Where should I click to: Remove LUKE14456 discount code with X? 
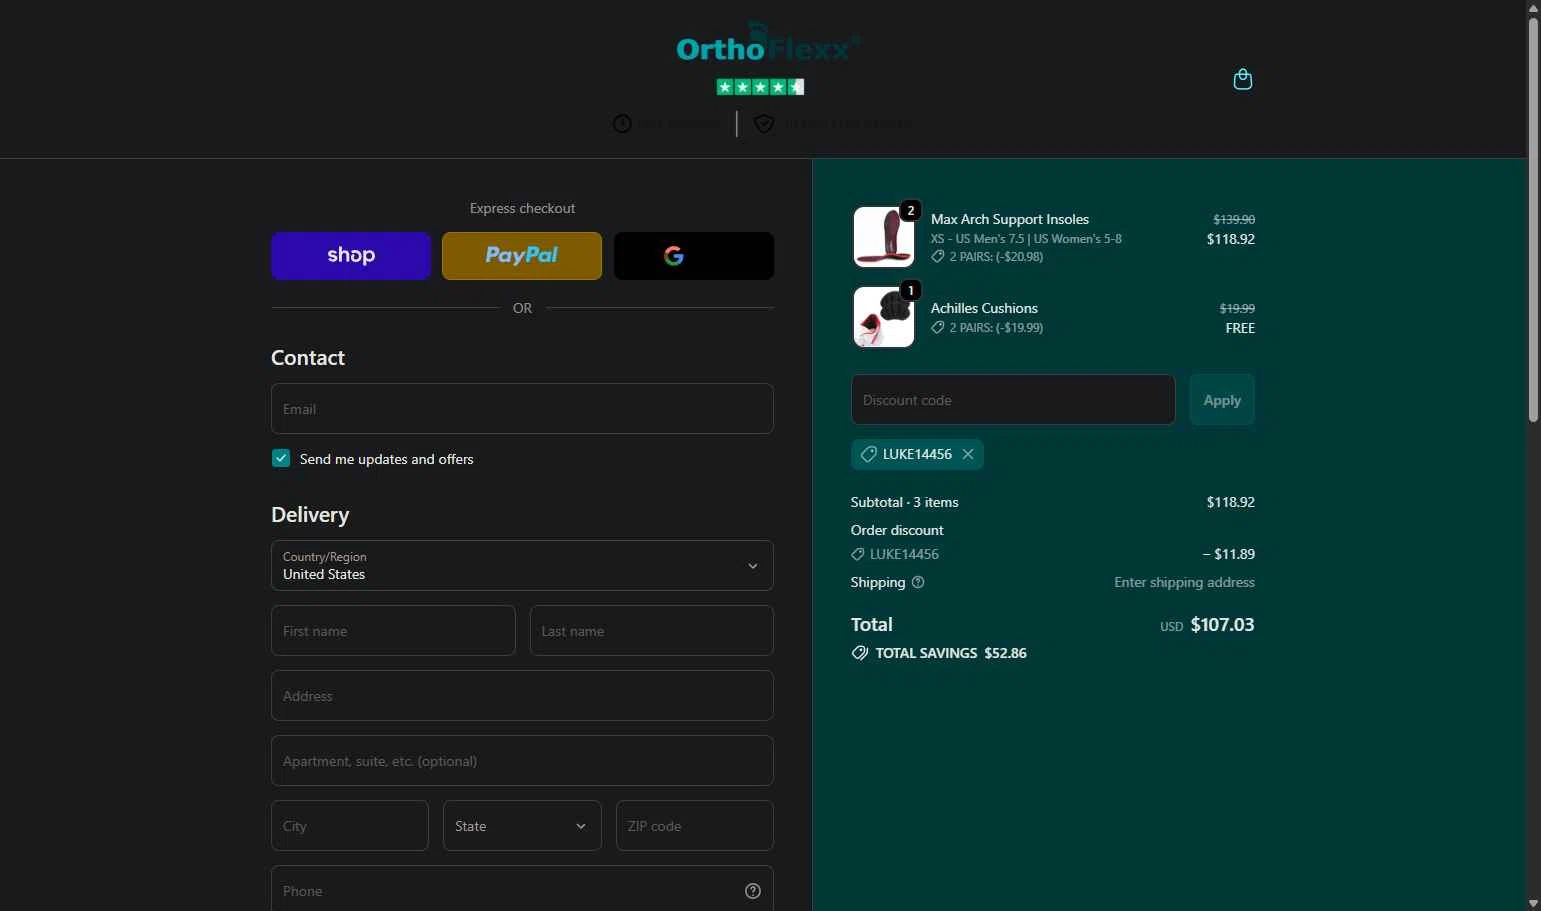click(968, 454)
